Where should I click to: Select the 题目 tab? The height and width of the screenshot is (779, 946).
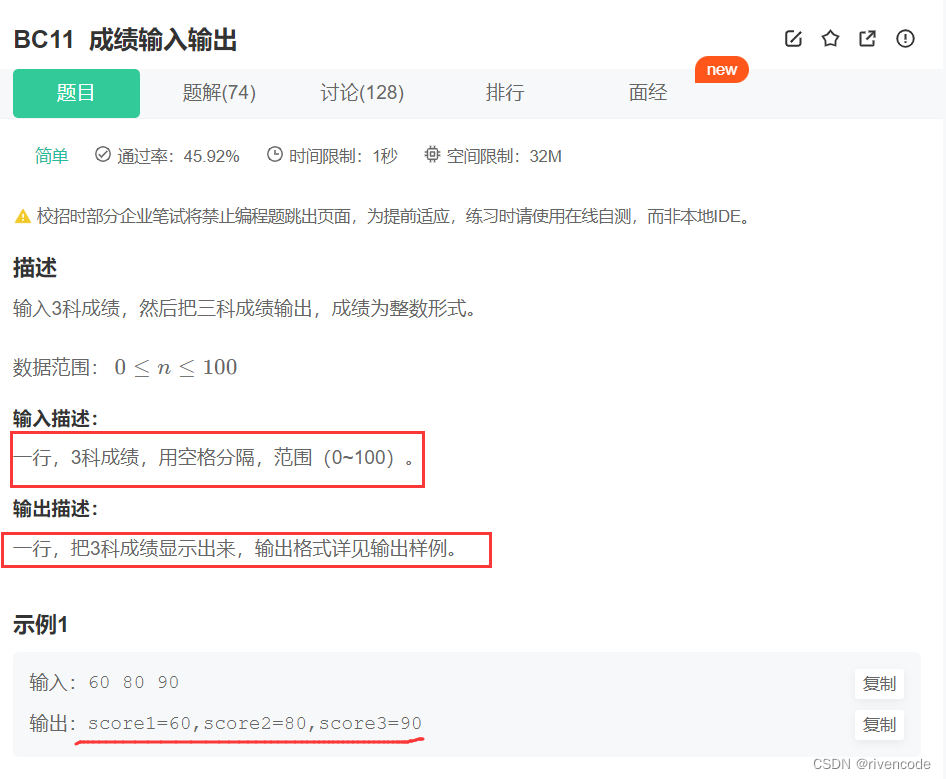coord(77,93)
